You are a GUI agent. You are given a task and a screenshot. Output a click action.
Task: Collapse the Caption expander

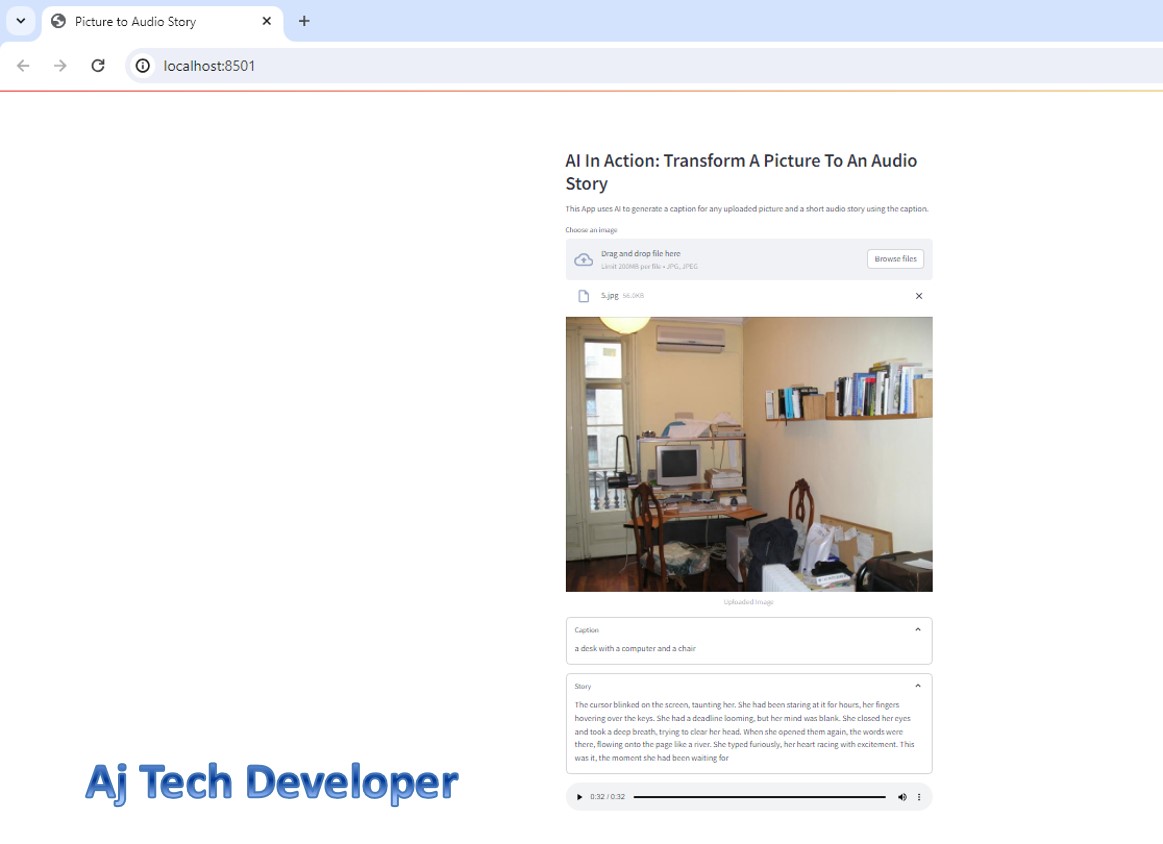coord(918,629)
